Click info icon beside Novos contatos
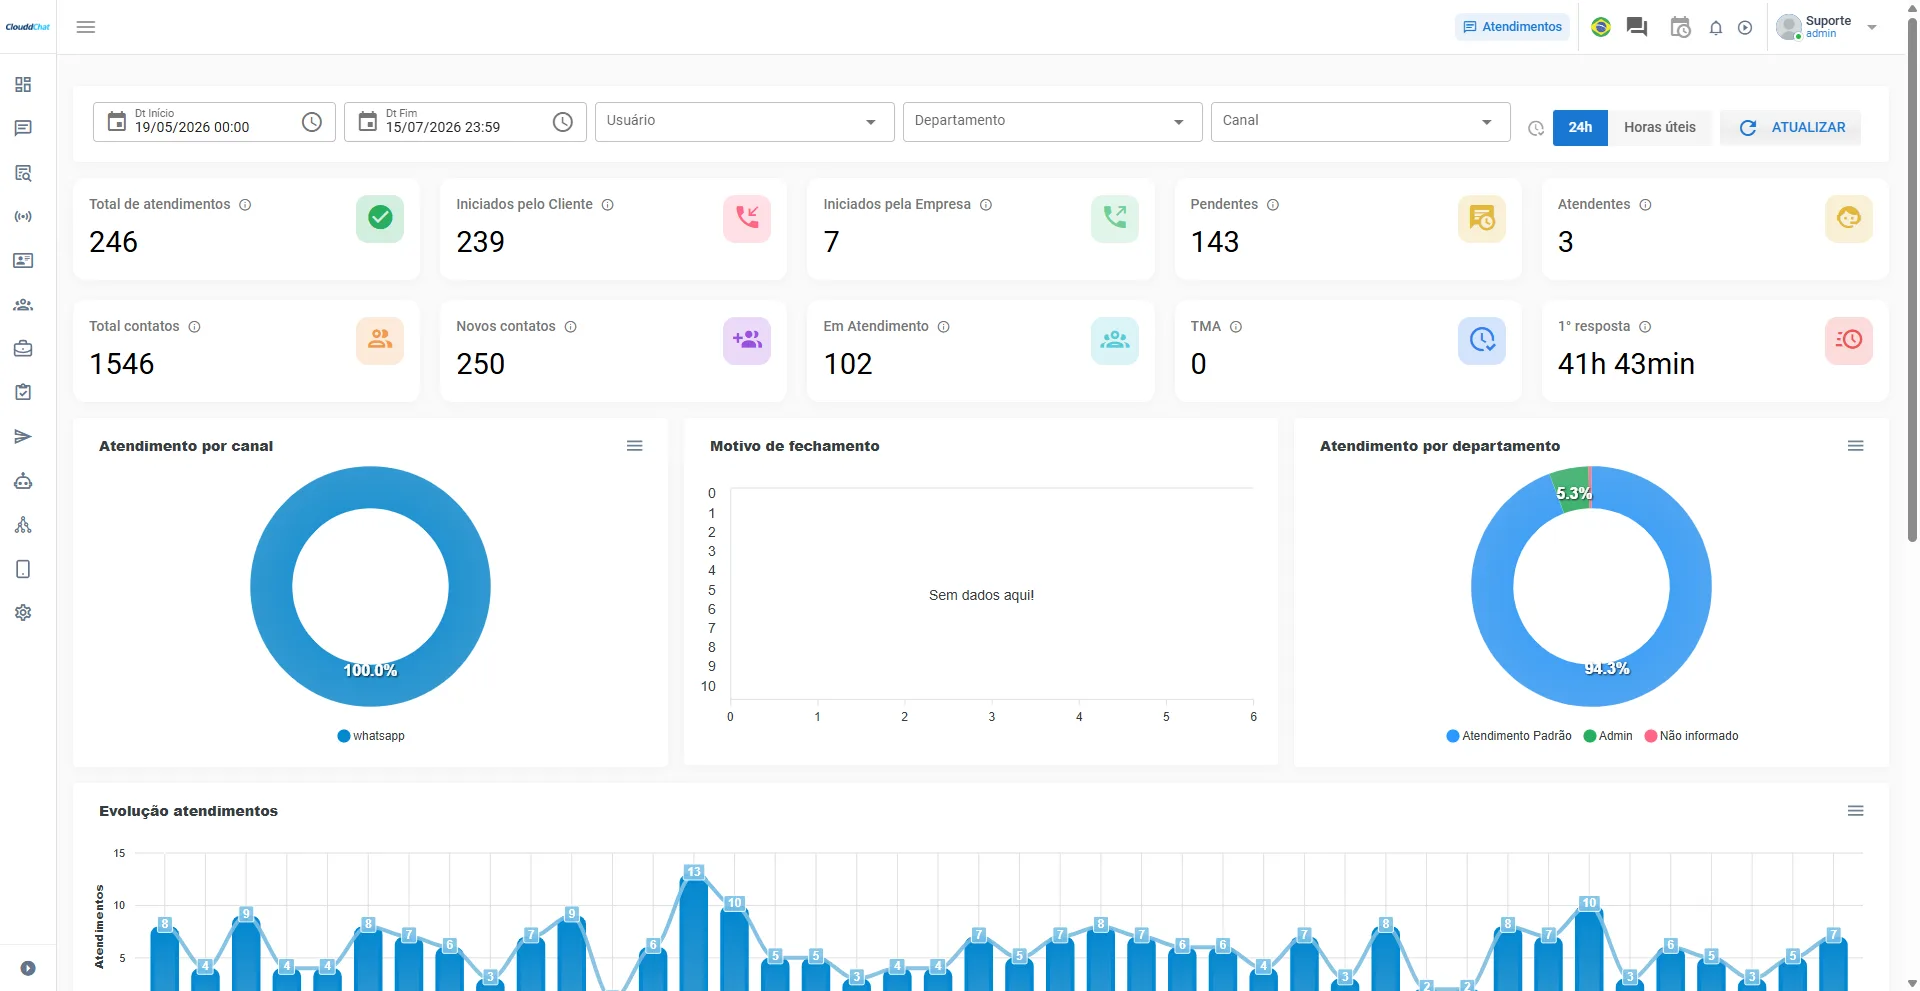 [570, 327]
